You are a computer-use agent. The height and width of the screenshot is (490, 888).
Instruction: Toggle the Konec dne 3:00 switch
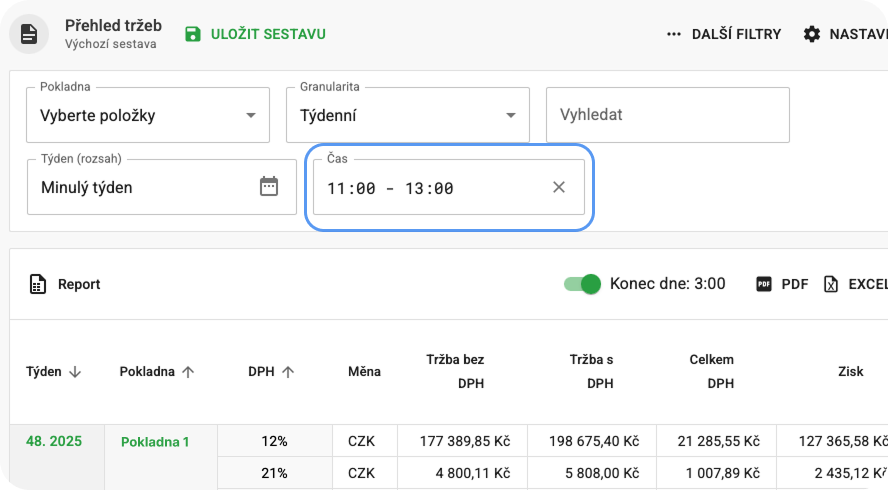(x=582, y=284)
